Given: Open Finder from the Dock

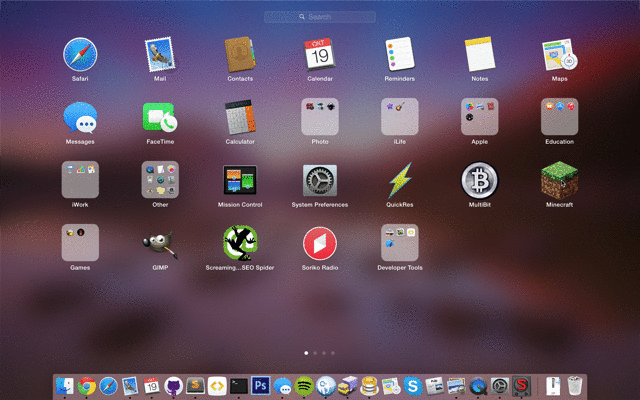Looking at the screenshot, I should (64, 386).
